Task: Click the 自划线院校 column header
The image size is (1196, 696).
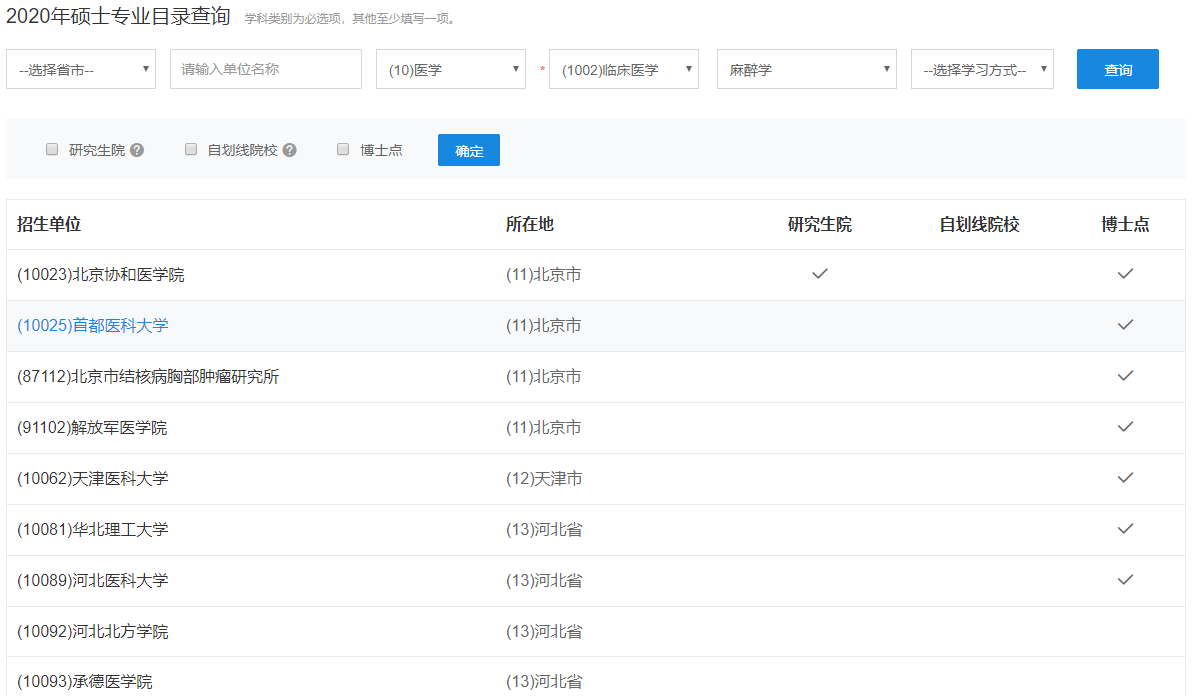Action: [x=979, y=224]
